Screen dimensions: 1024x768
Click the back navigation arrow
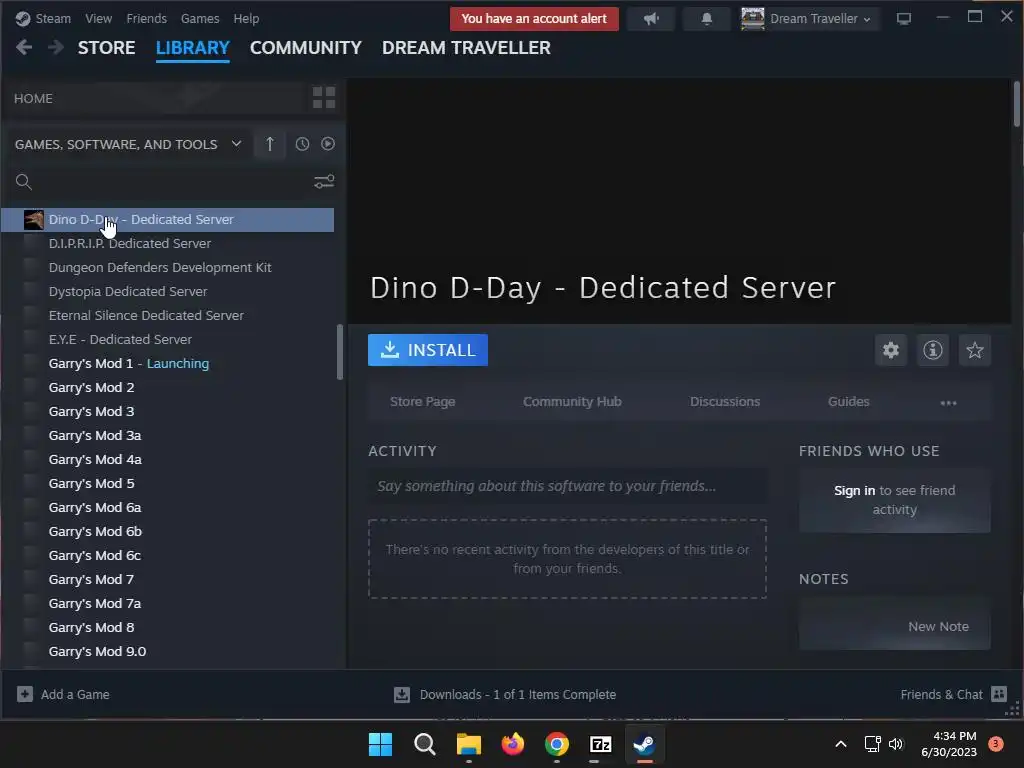point(24,48)
